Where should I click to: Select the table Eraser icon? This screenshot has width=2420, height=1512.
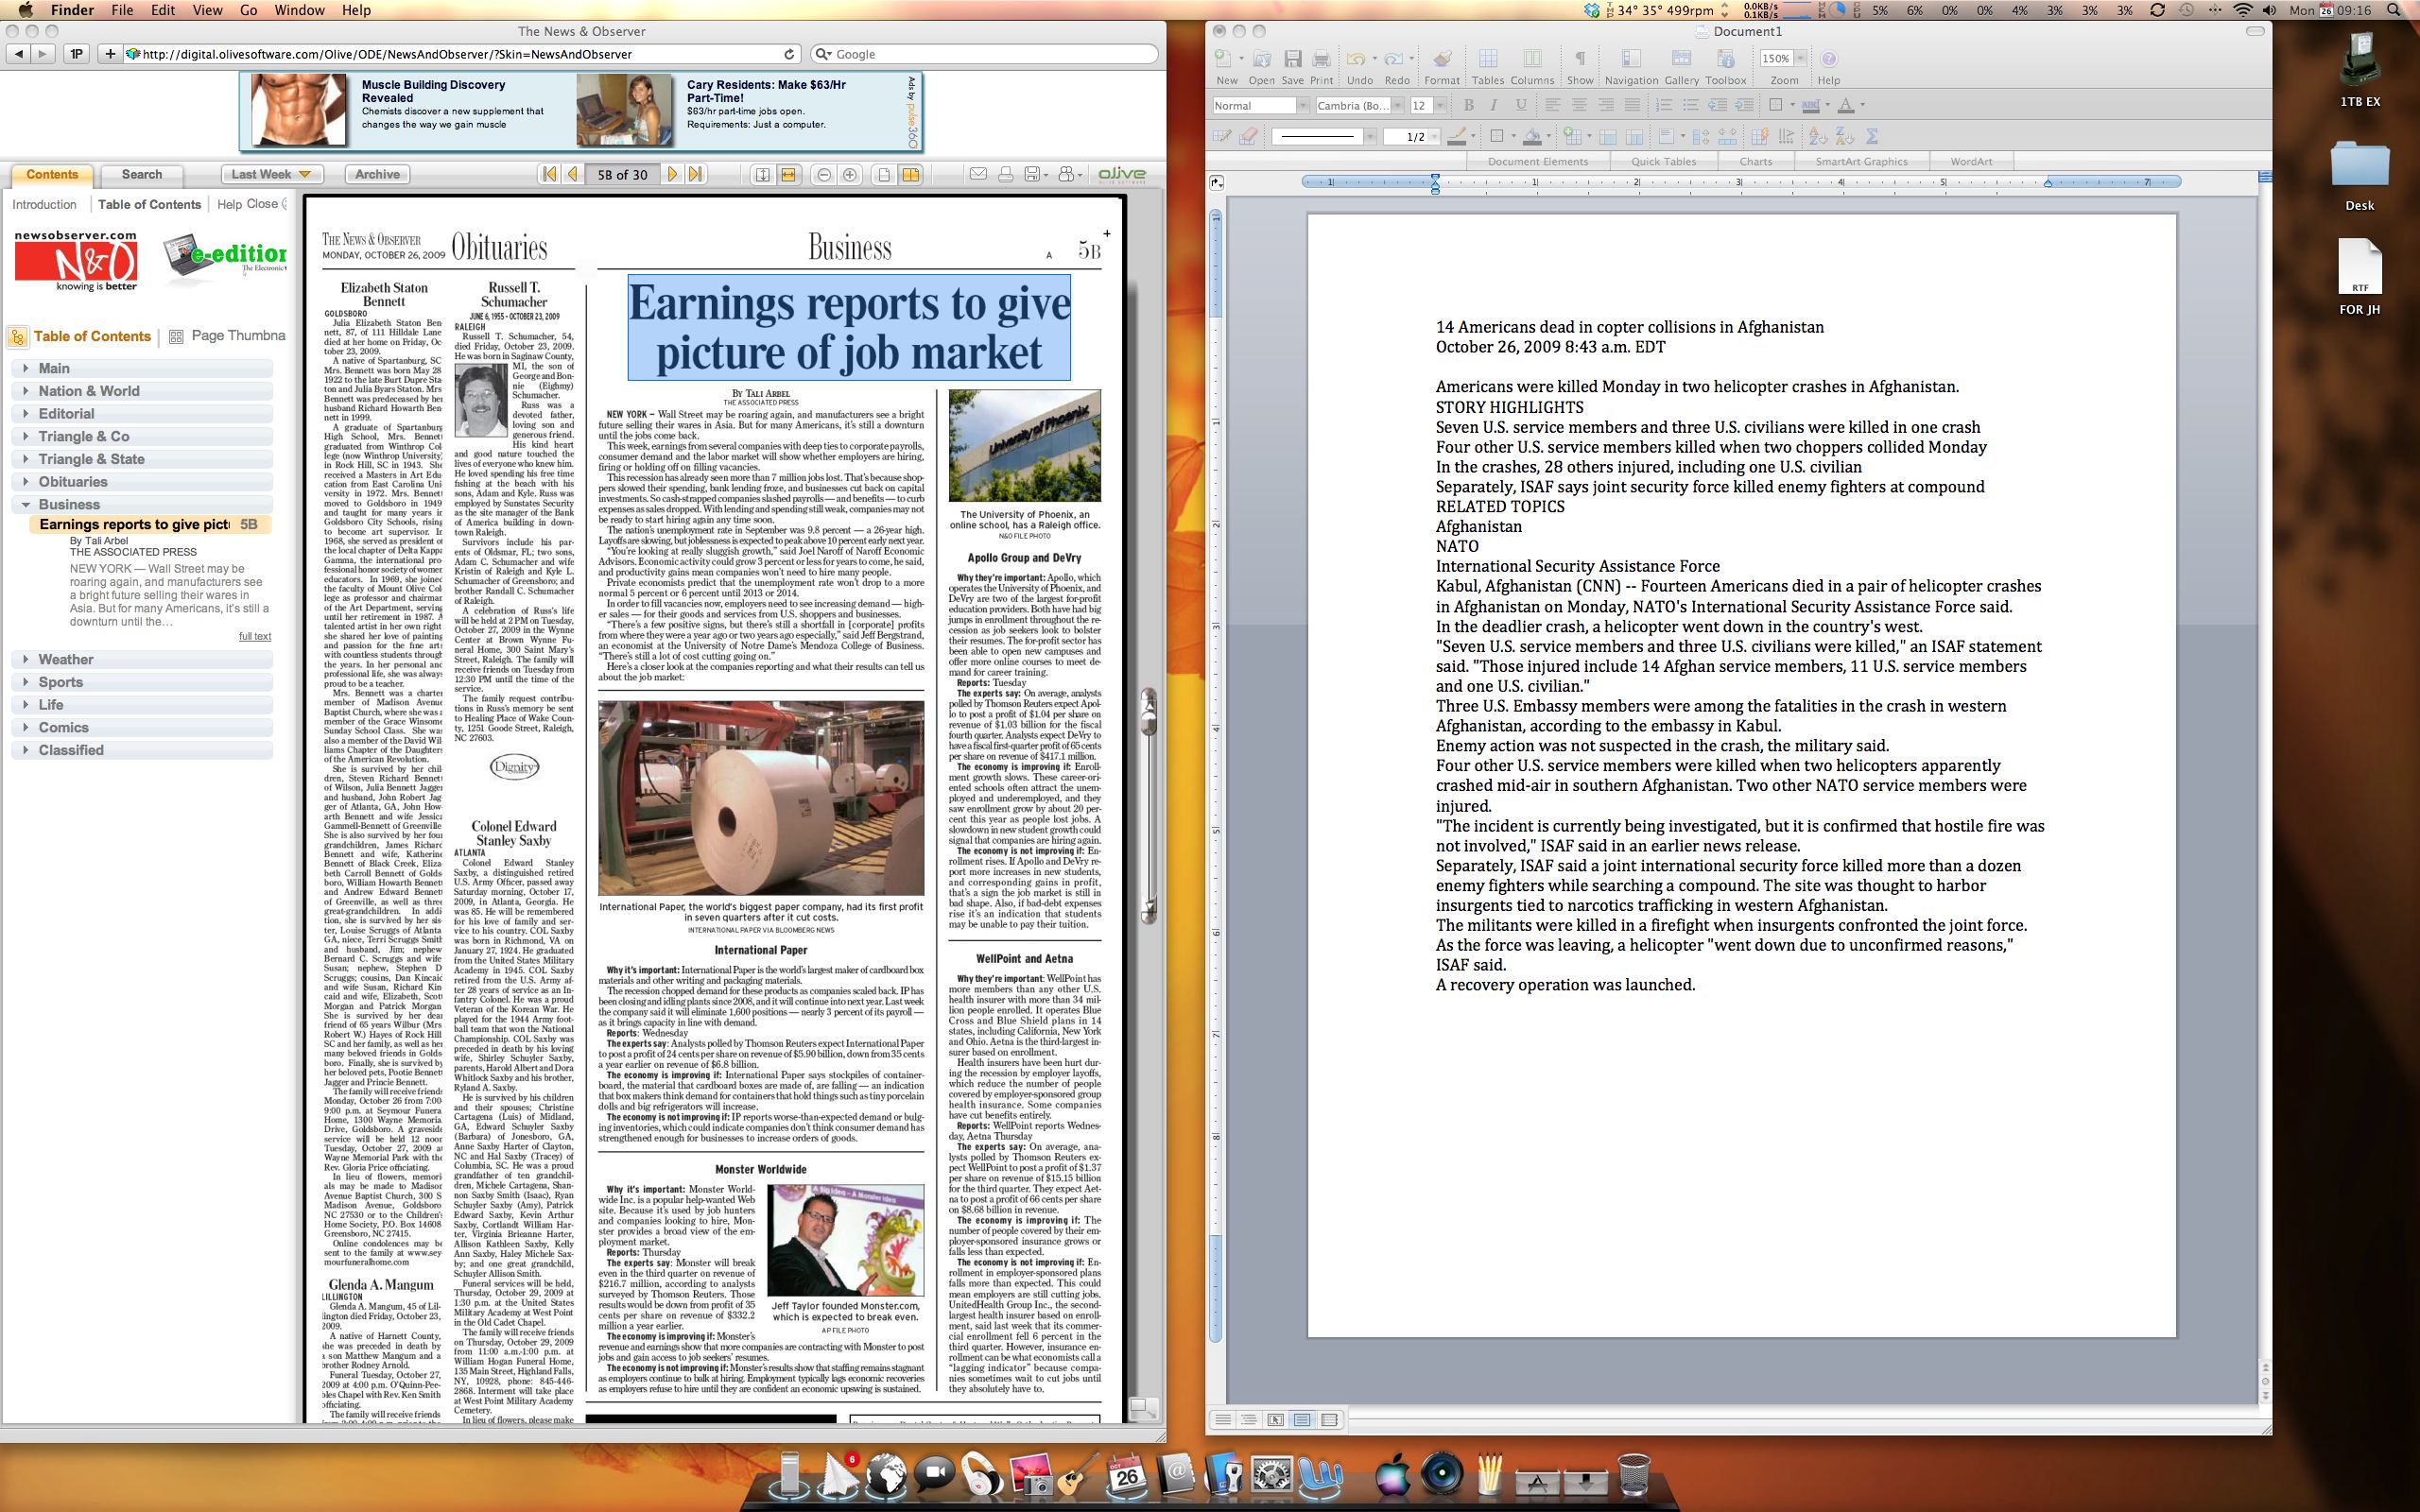pos(1247,136)
